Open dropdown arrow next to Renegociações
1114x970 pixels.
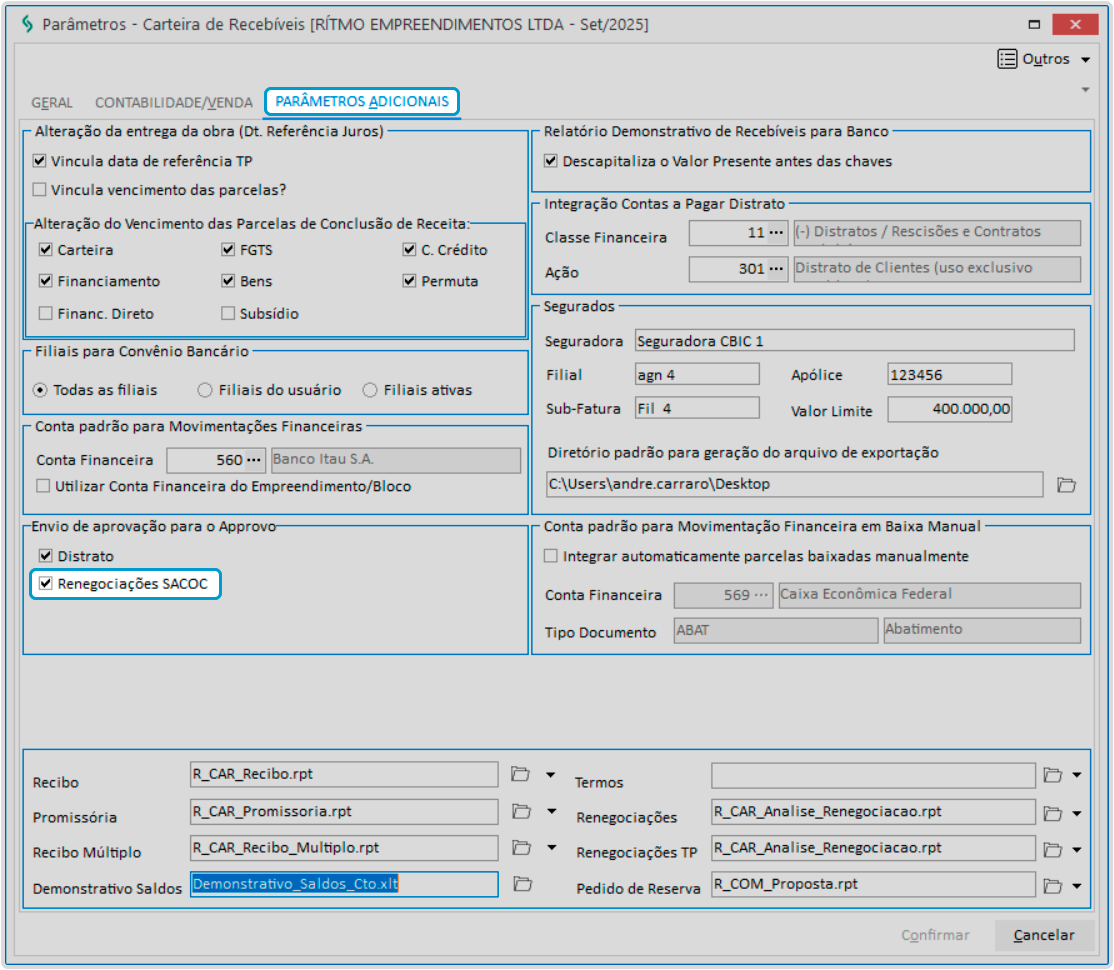coord(1077,813)
